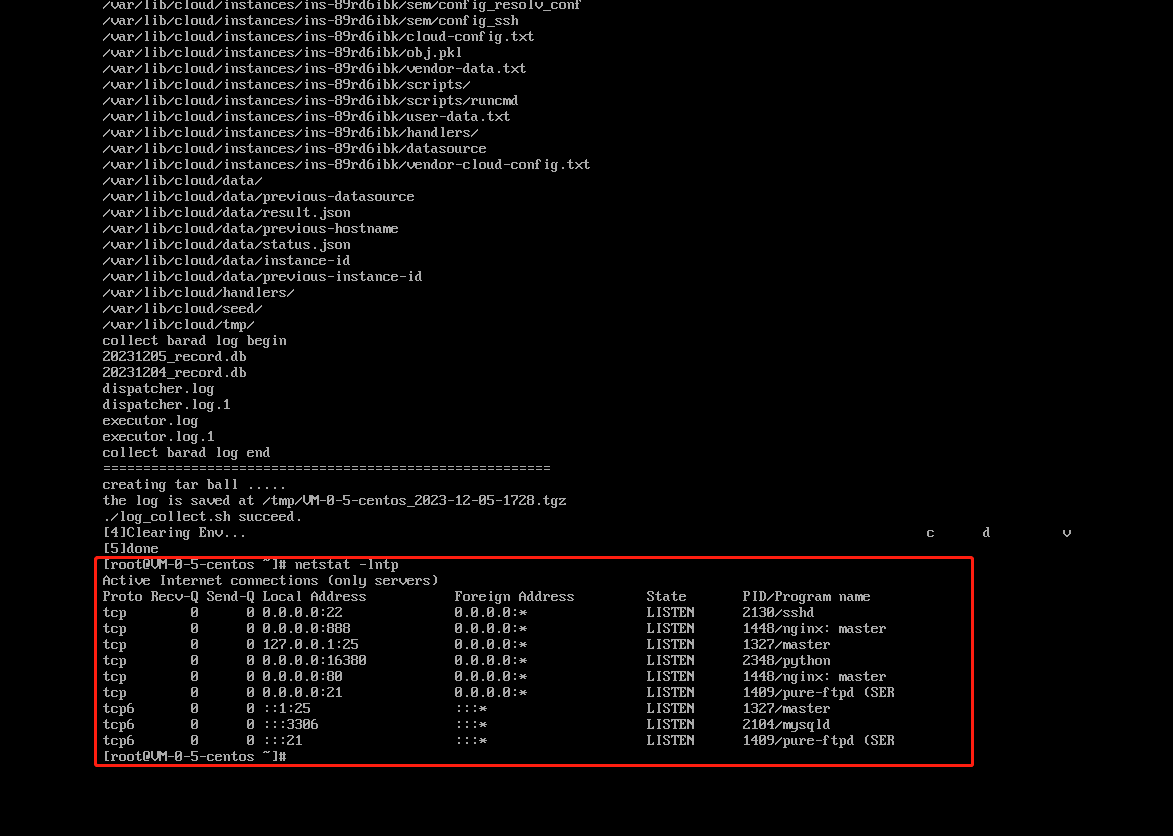Click the last shell prompt '[root@VM-0-5-centos ~]#'

(x=194, y=757)
